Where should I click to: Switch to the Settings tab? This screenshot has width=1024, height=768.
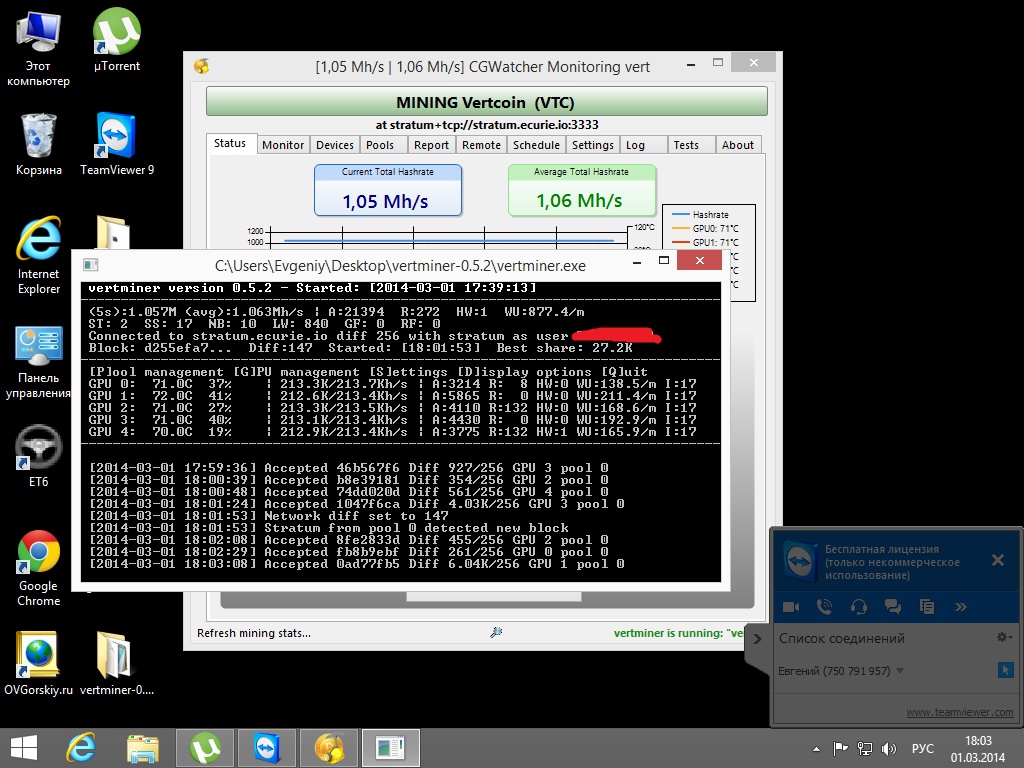click(x=593, y=145)
